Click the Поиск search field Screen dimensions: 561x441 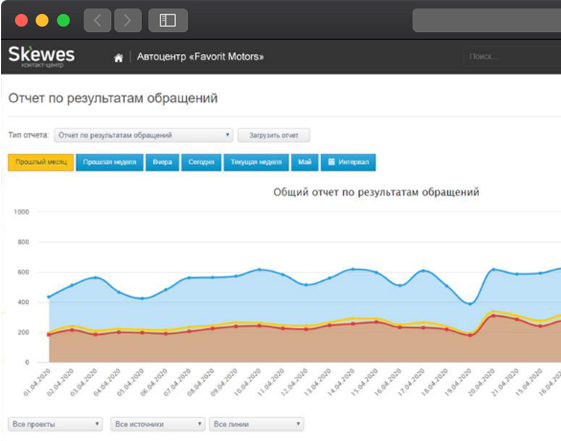tap(512, 57)
